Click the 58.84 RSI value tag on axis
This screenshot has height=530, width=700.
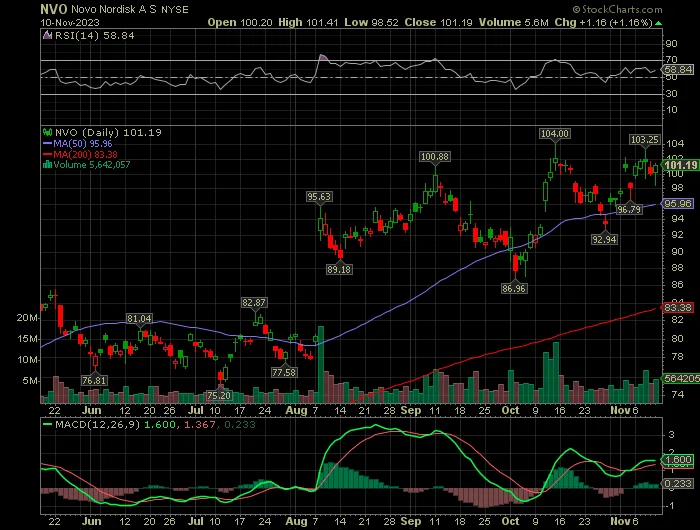point(677,69)
